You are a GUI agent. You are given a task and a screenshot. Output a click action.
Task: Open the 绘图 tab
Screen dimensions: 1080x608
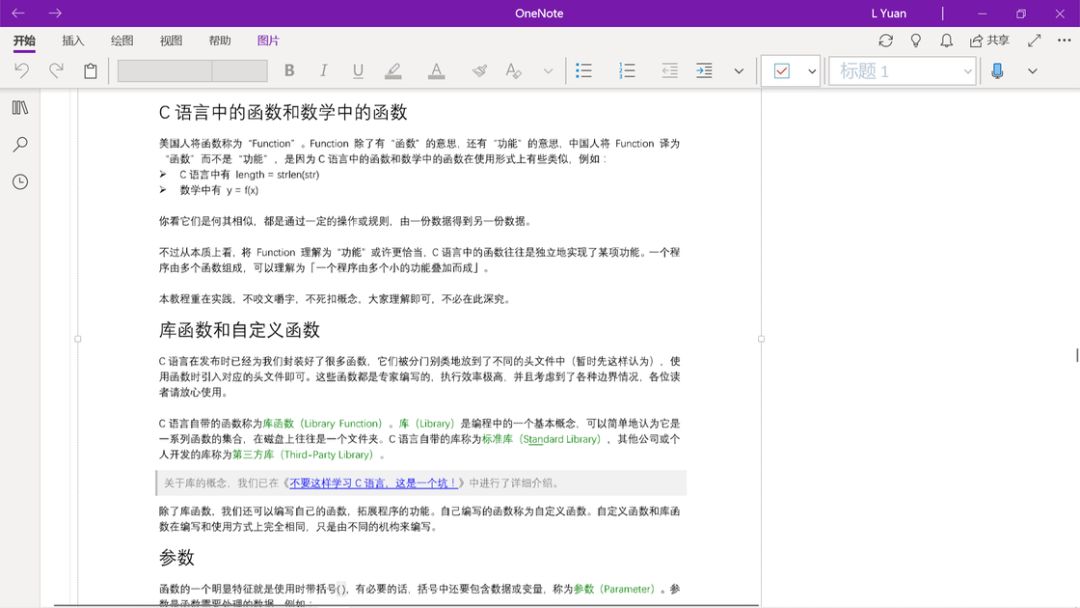click(122, 41)
